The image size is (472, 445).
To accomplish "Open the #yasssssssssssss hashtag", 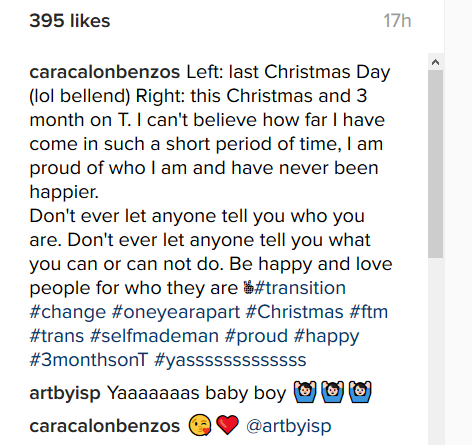I will pos(230,360).
